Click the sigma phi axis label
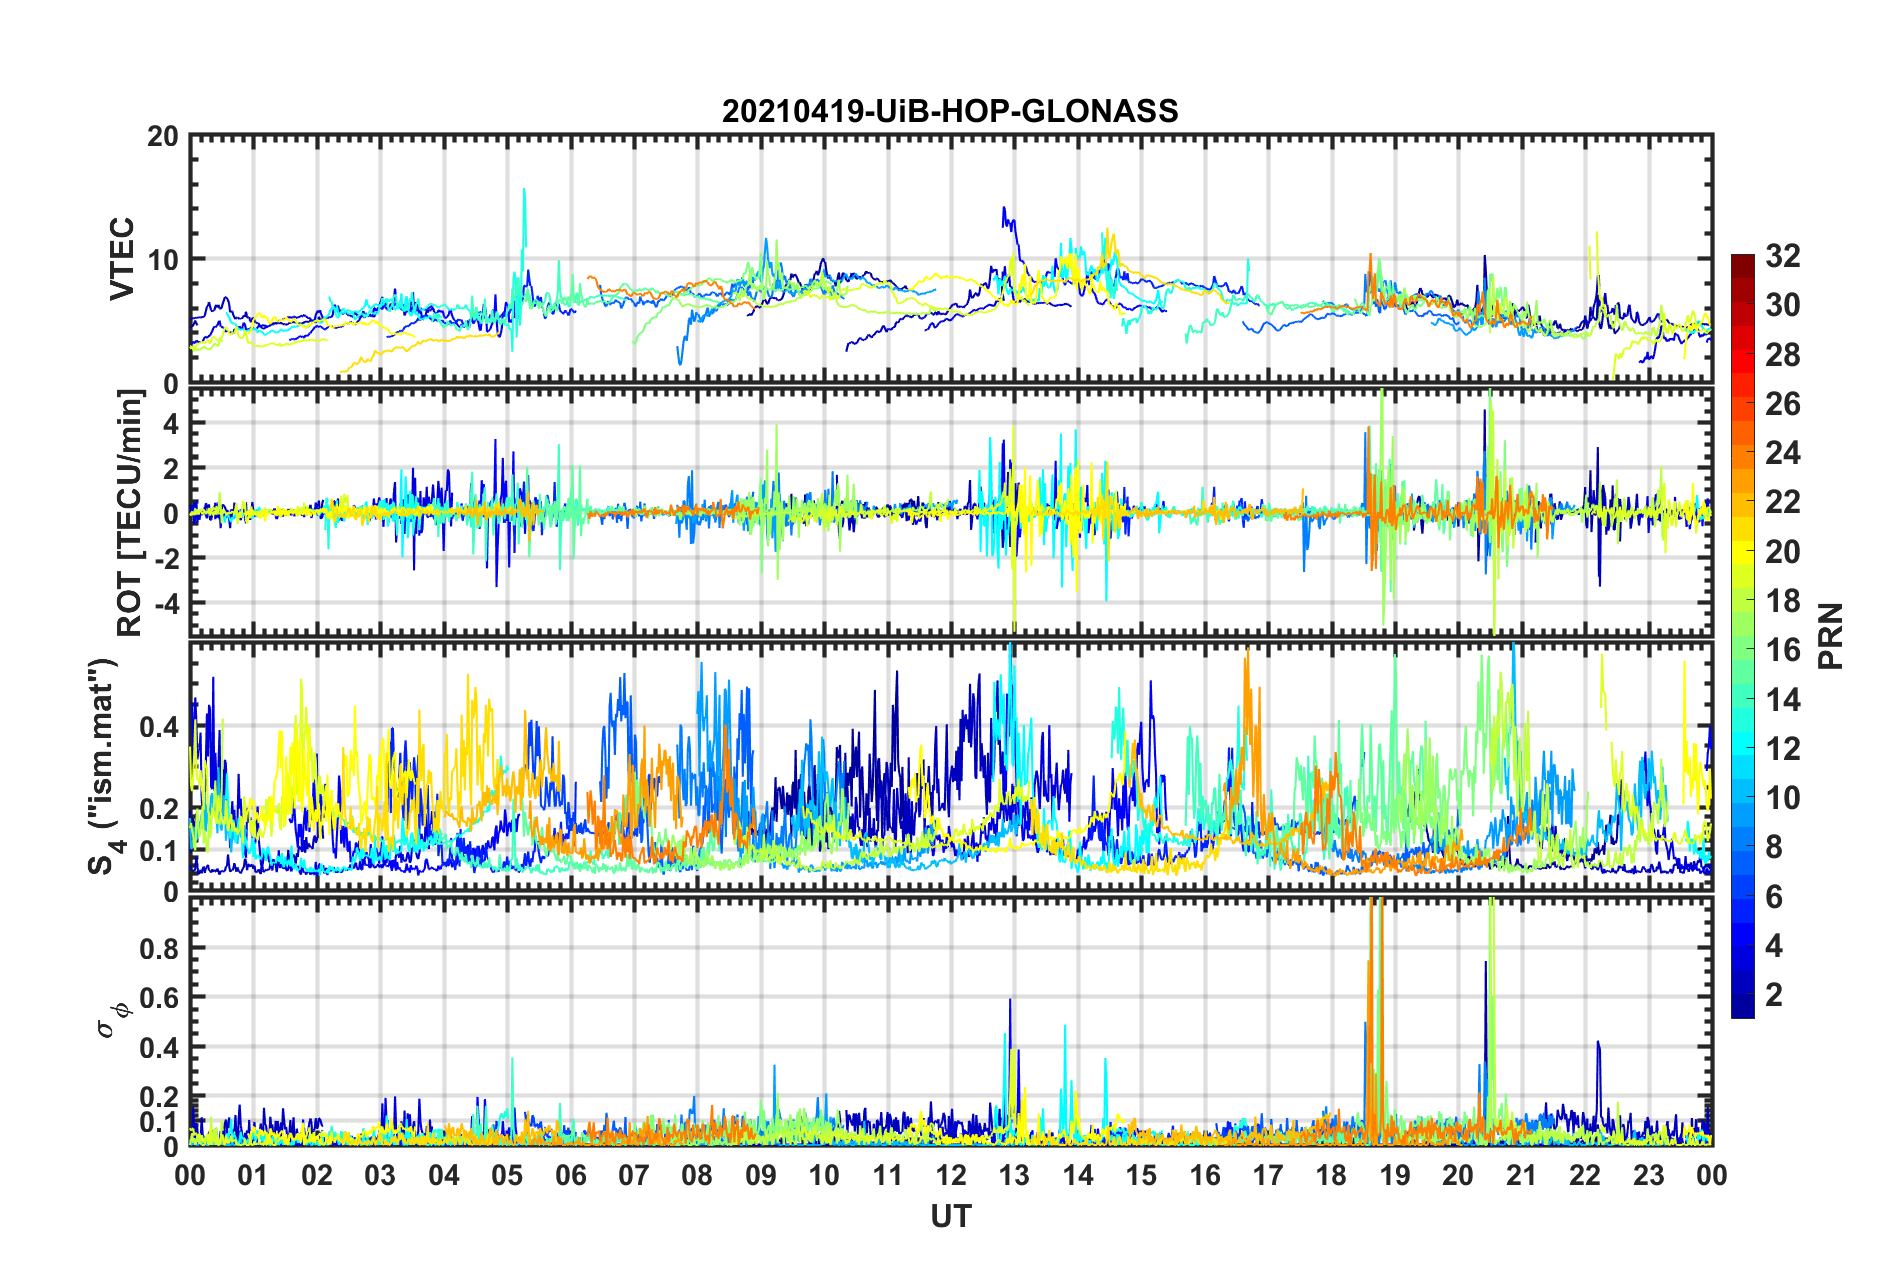The width and height of the screenshot is (1902, 1272). [114, 1021]
